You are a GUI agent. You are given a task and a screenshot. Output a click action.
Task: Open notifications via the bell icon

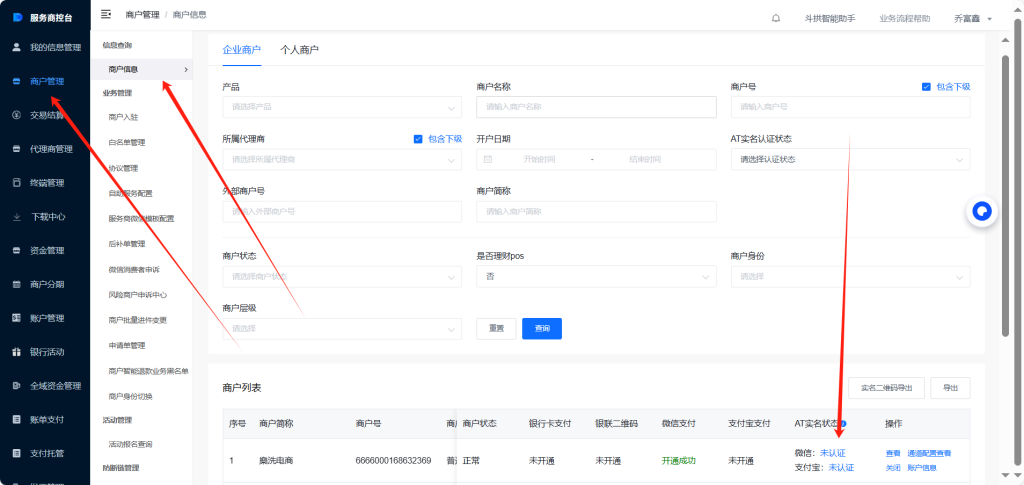(x=776, y=18)
